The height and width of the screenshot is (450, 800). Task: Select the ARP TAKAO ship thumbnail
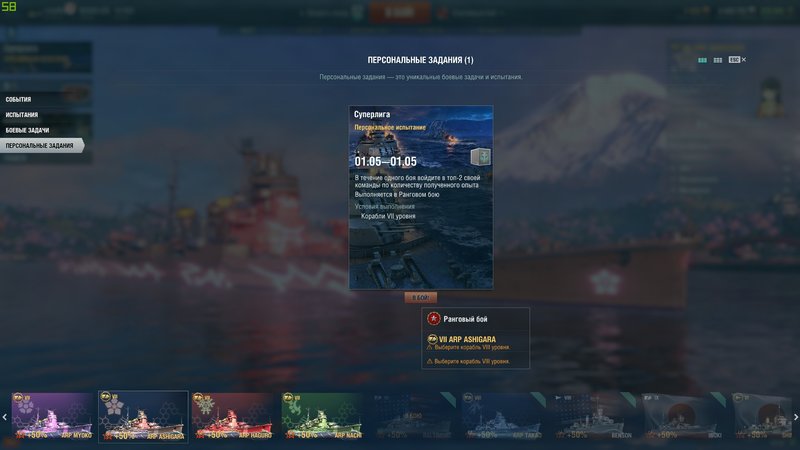[x=503, y=416]
